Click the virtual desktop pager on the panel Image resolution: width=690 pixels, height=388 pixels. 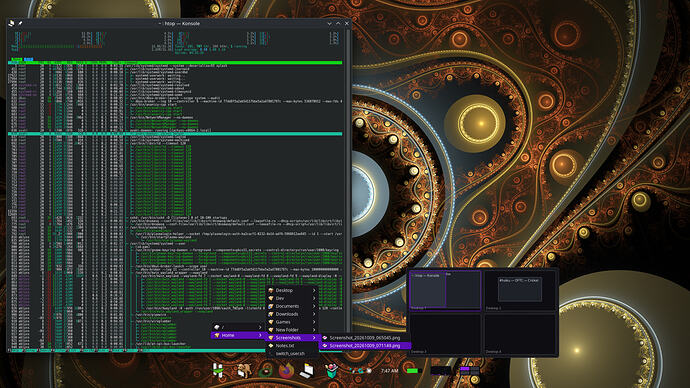470,371
